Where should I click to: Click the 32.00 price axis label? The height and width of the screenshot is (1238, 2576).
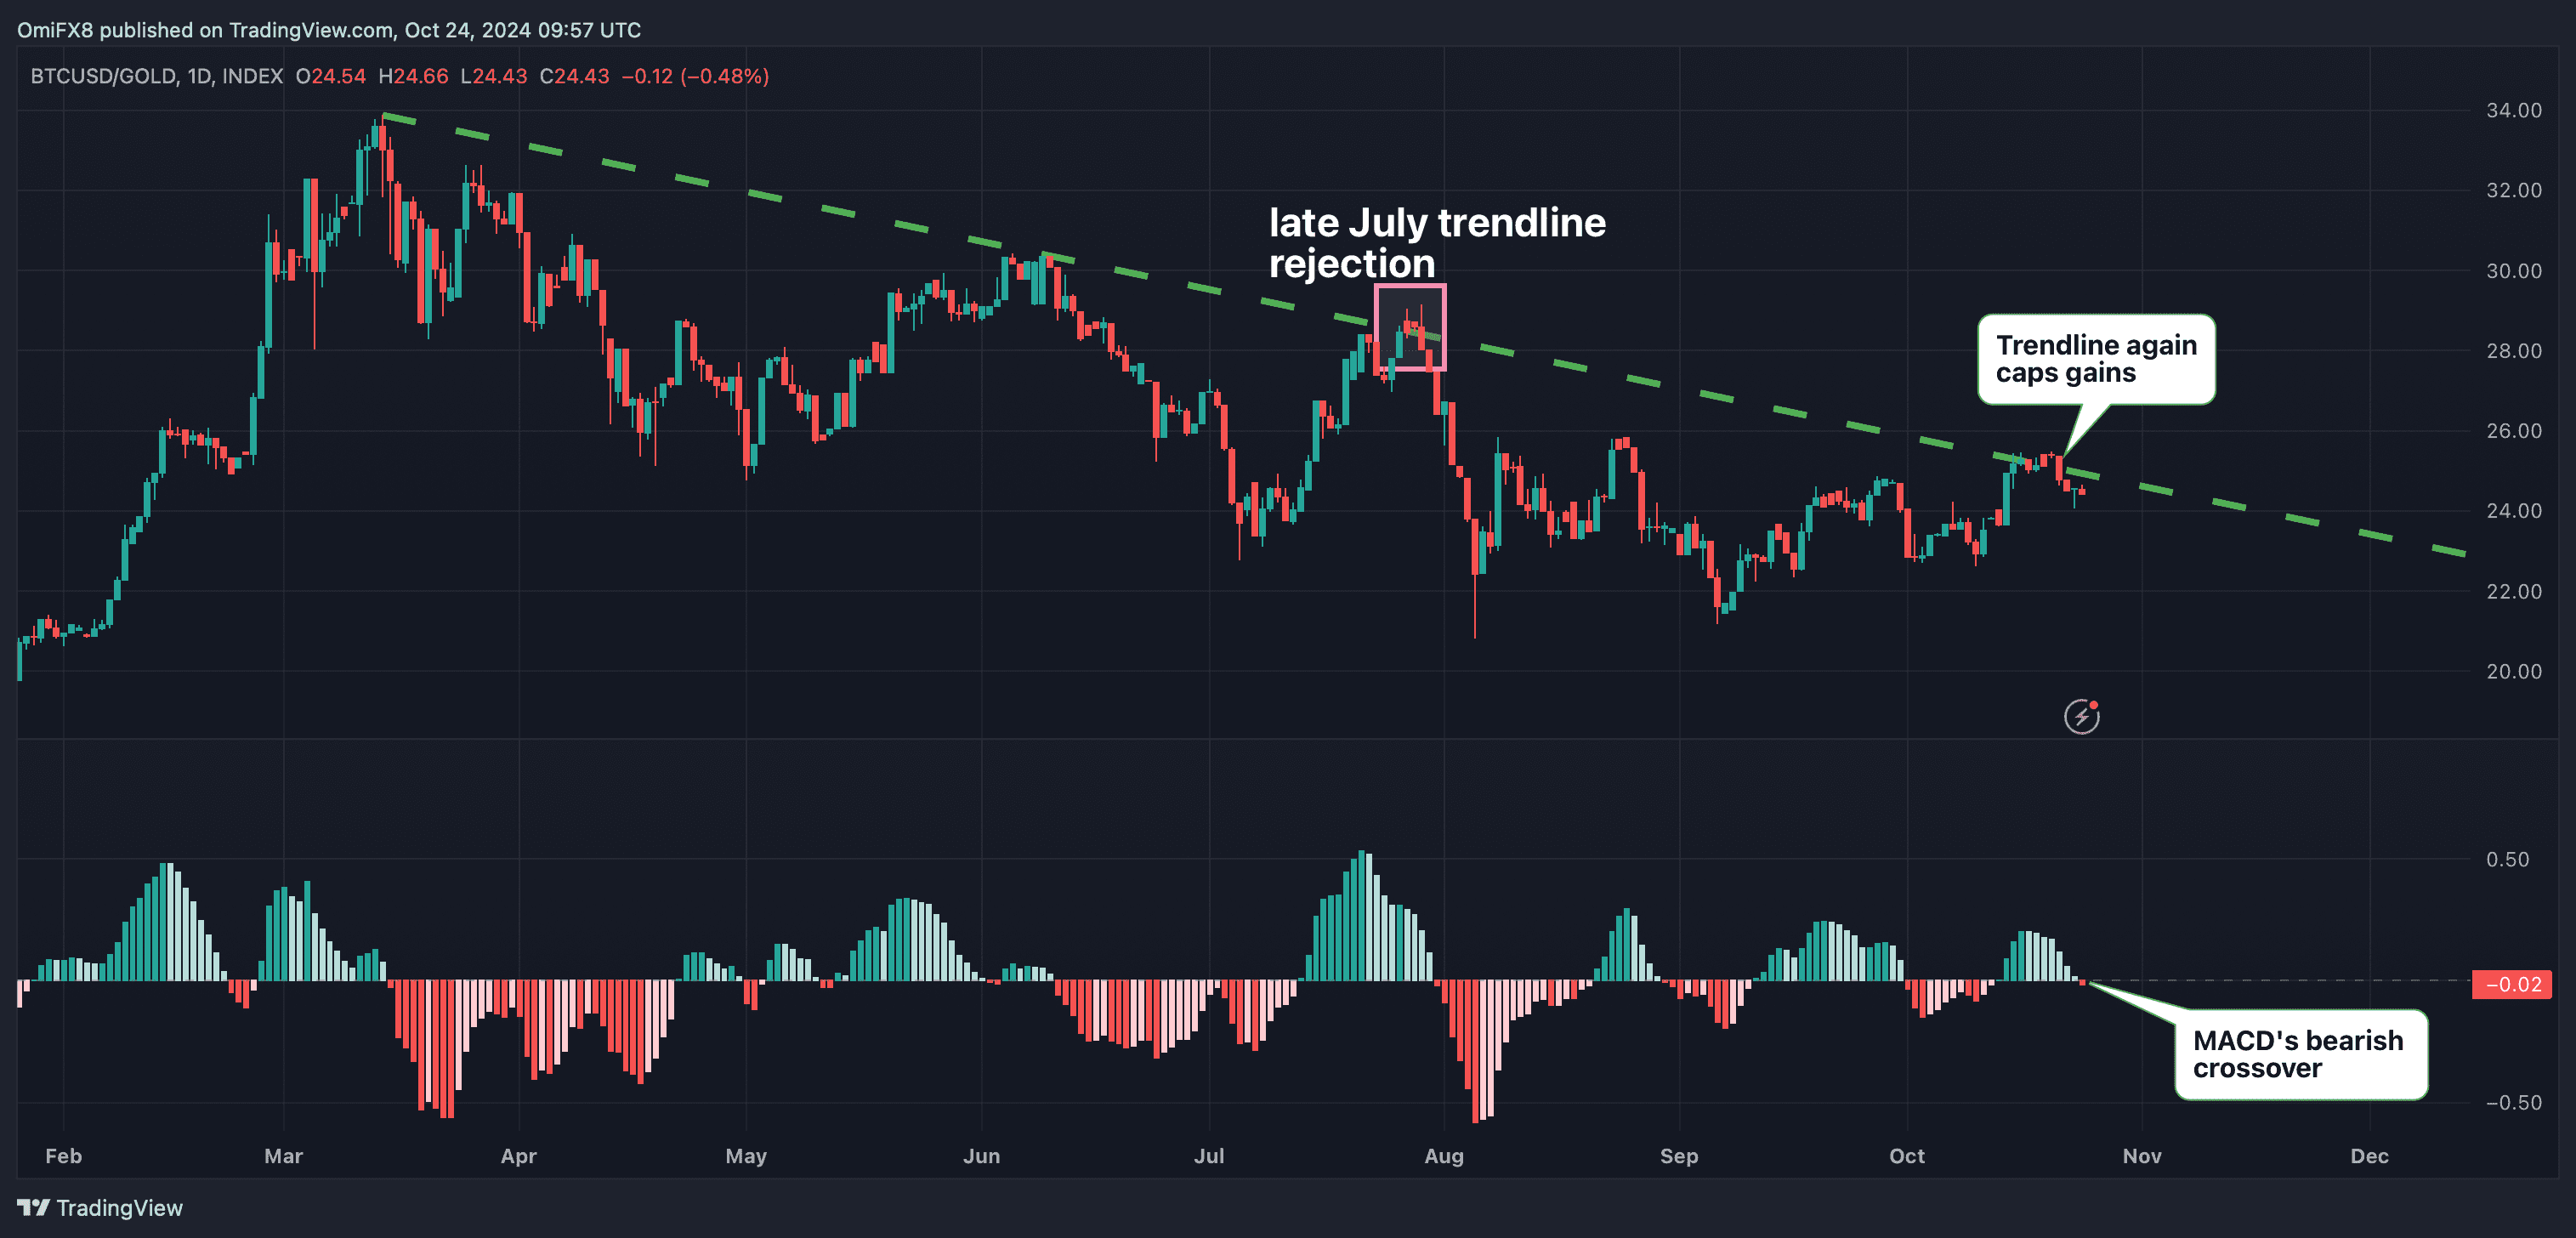[x=2514, y=190]
